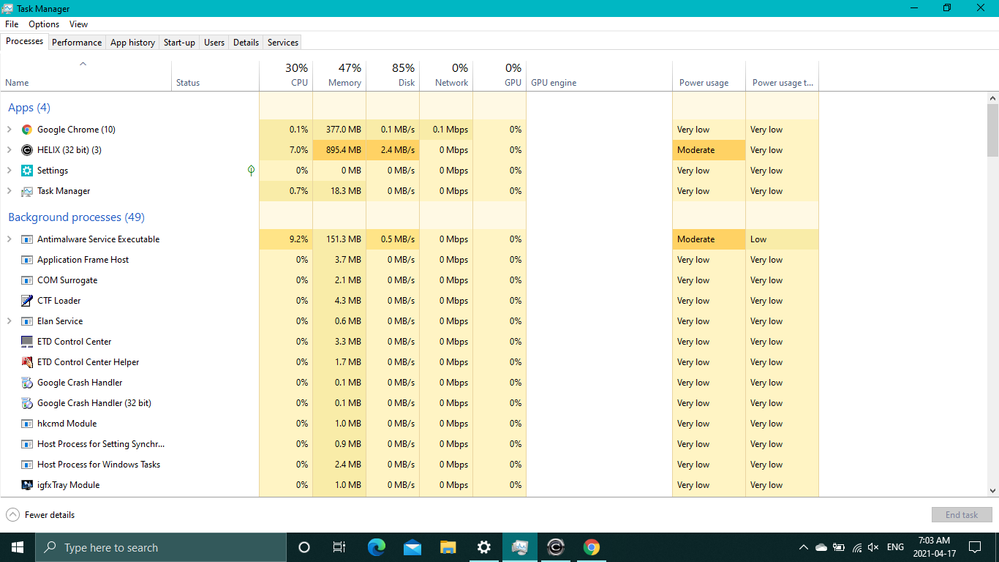This screenshot has height=562, width=999.
Task: Select the 895.4 MB memory cell for HELIX
Action: click(340, 150)
